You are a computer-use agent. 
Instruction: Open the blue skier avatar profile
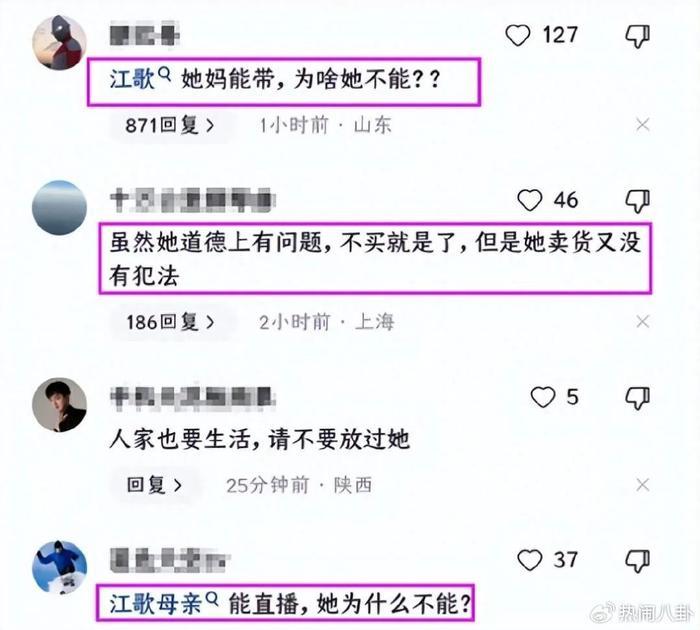59,567
